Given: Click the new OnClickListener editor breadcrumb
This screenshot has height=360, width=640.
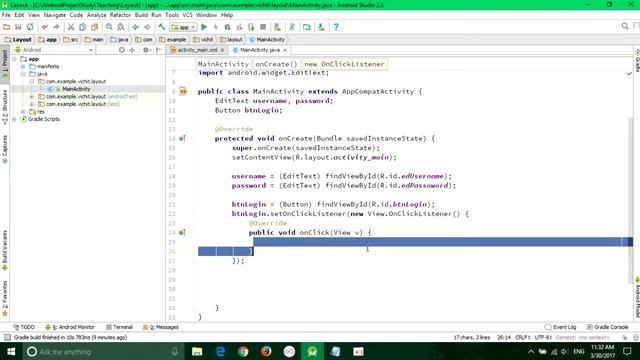Looking at the screenshot, I should (344, 64).
